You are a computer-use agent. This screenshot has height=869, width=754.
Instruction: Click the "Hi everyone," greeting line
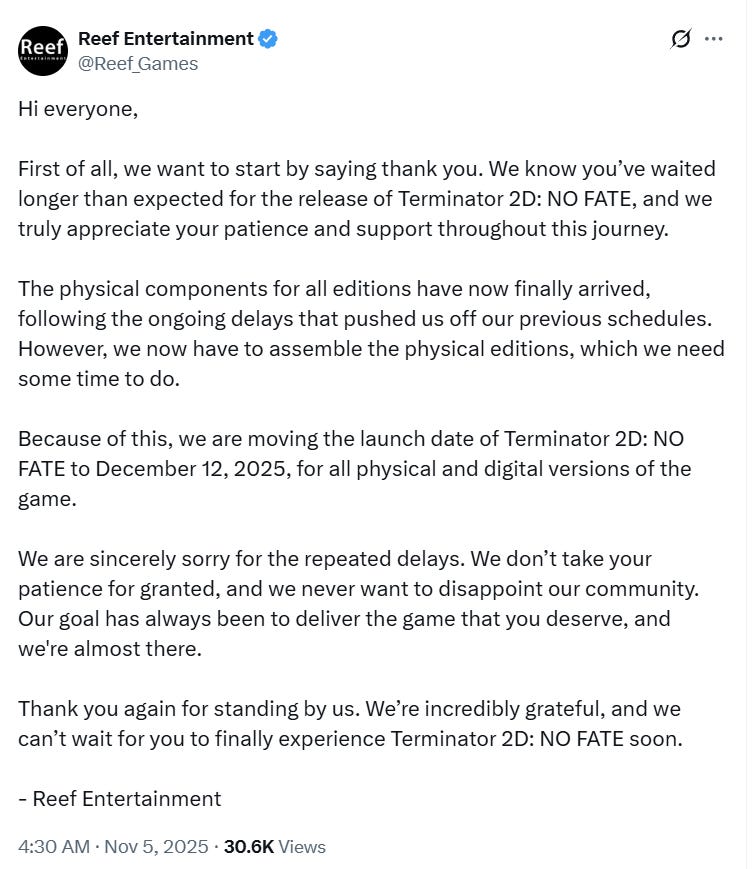[78, 109]
